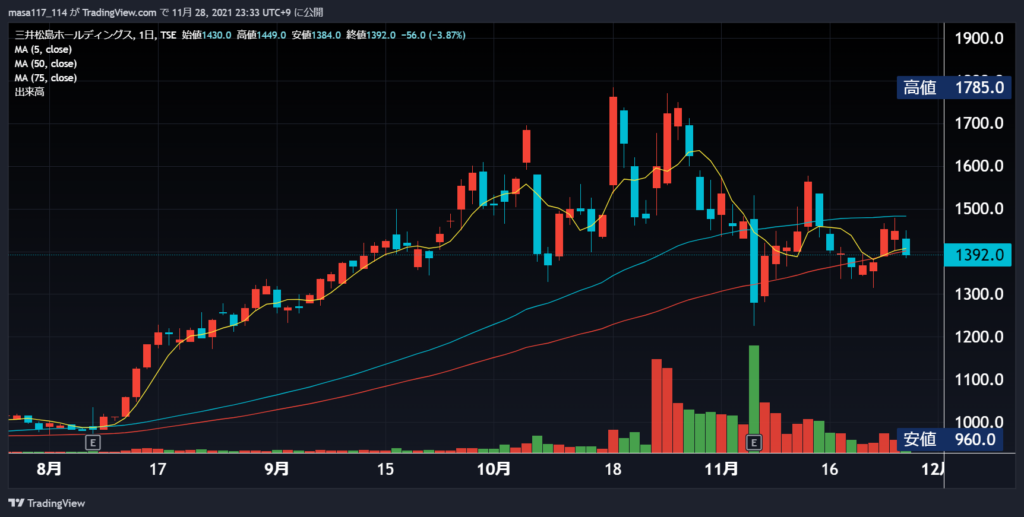Screen dimensions: 1024x517
Task: Select the MA (50, close) indicator label
Action: click(x=46, y=64)
